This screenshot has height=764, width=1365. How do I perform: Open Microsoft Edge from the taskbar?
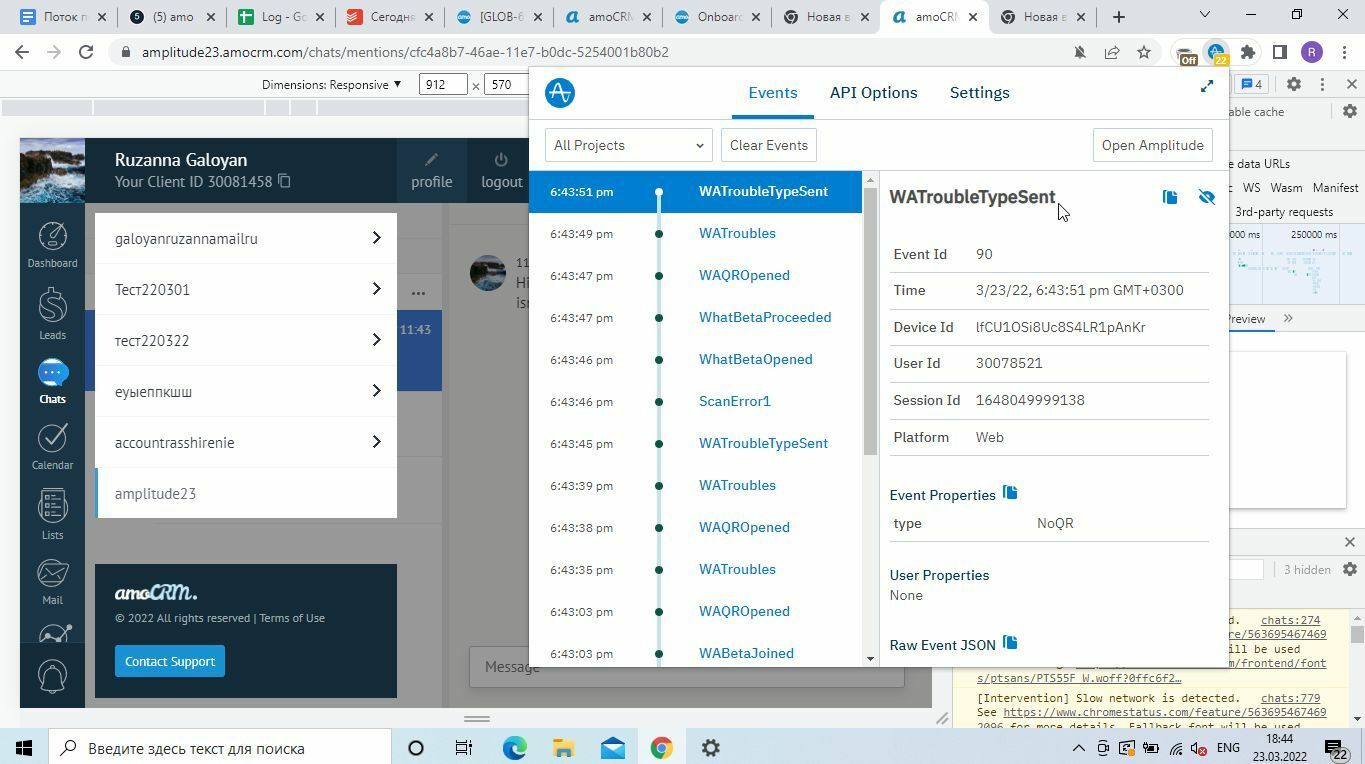tap(515, 748)
